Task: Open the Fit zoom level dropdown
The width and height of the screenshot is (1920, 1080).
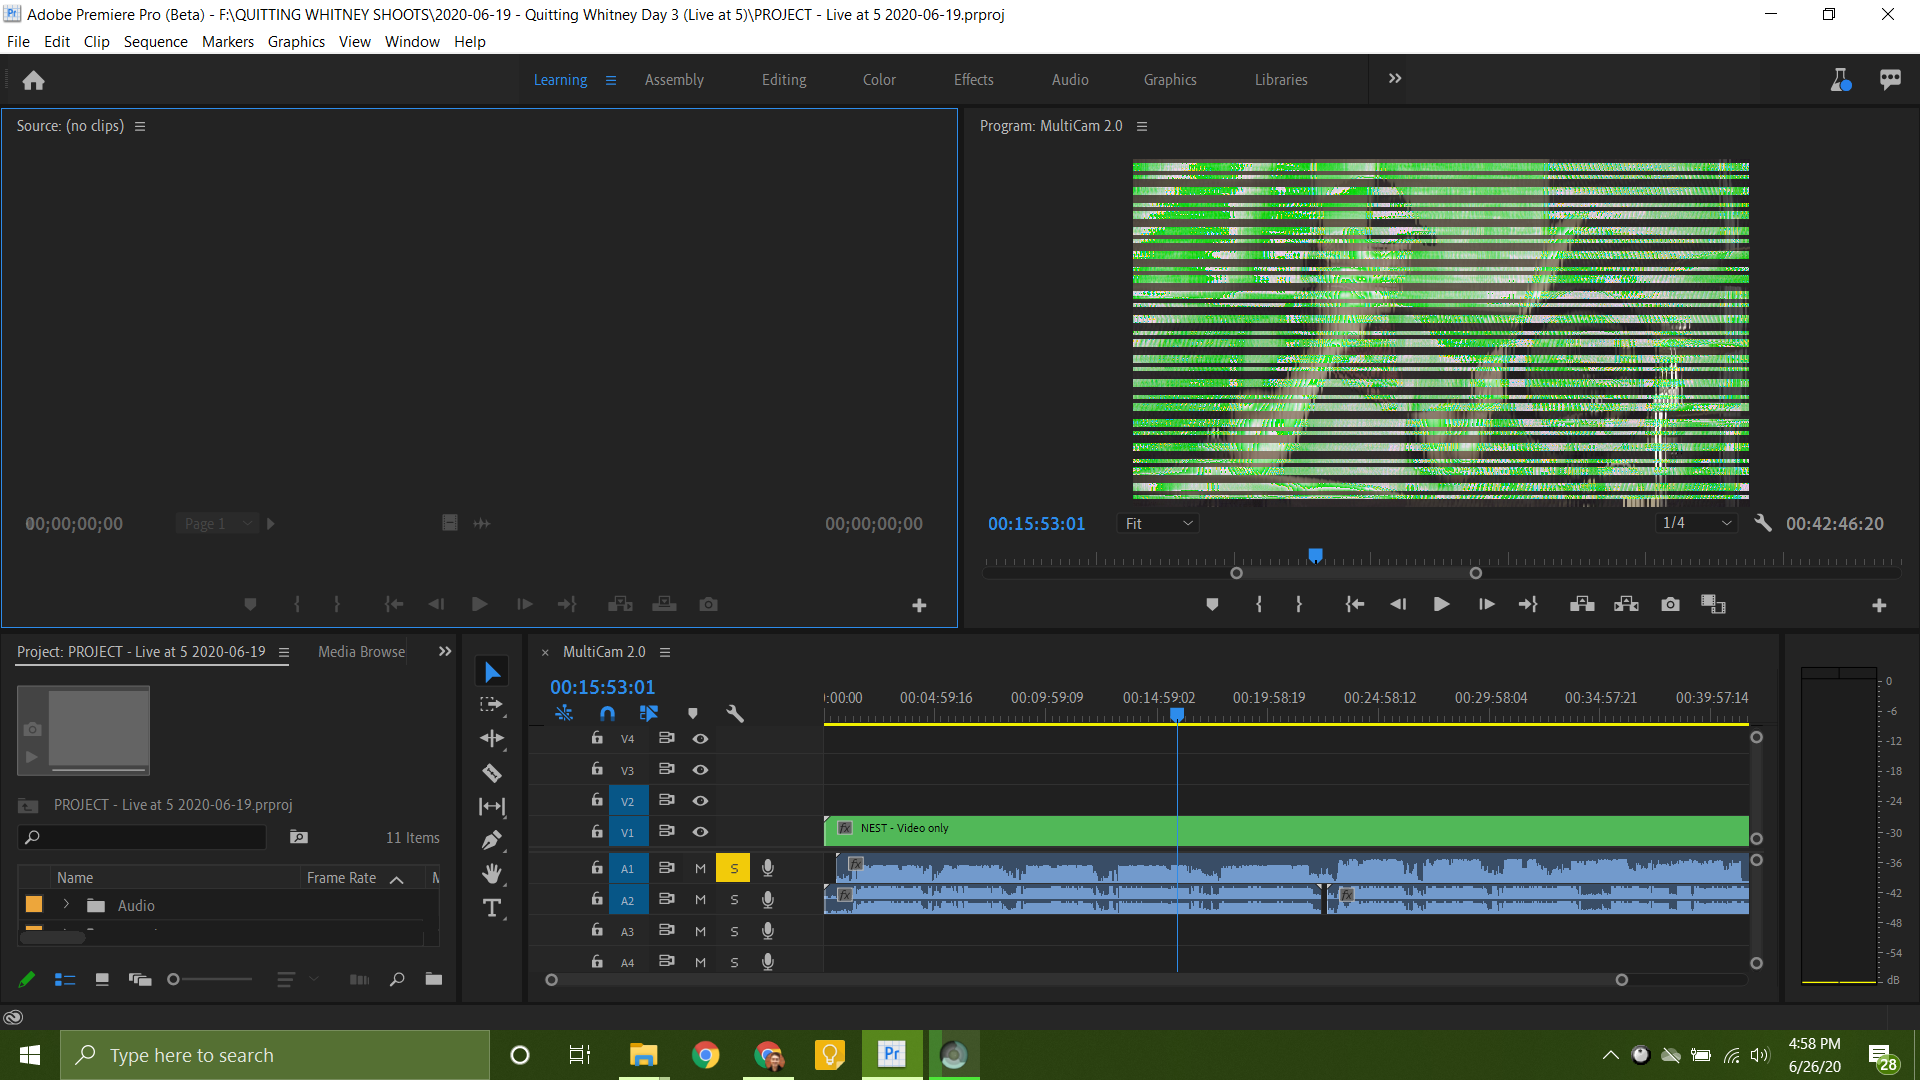Action: [x=1156, y=523]
